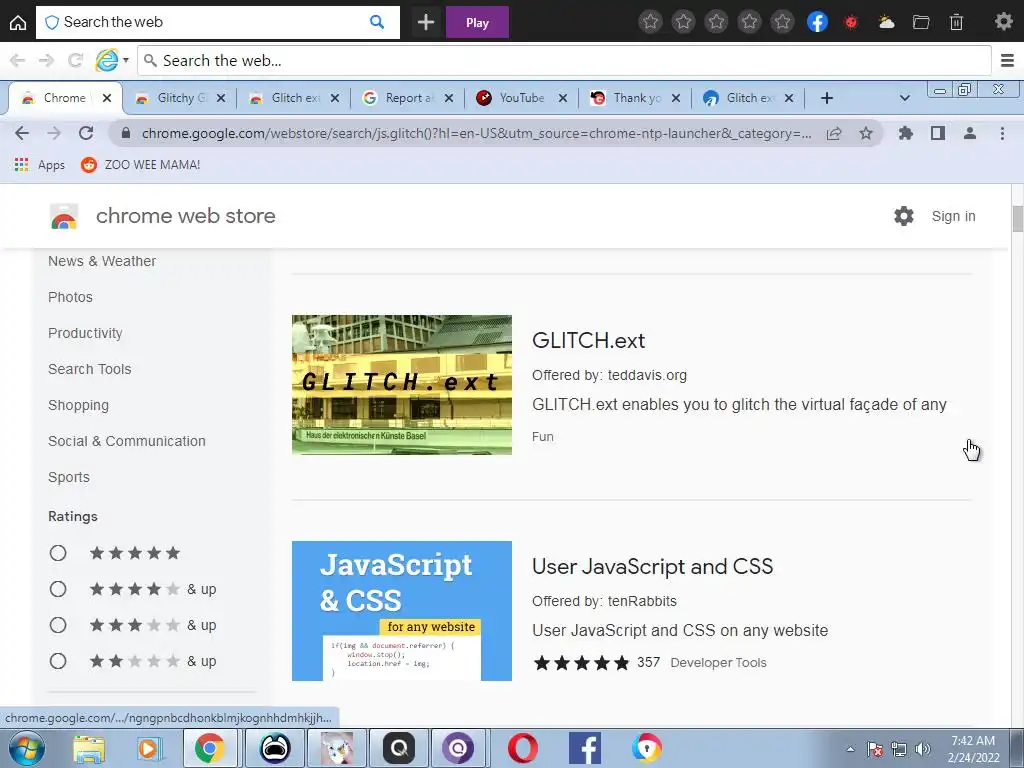Open the GLITCH.ext thumbnail image
This screenshot has width=1024, height=768.
[402, 385]
